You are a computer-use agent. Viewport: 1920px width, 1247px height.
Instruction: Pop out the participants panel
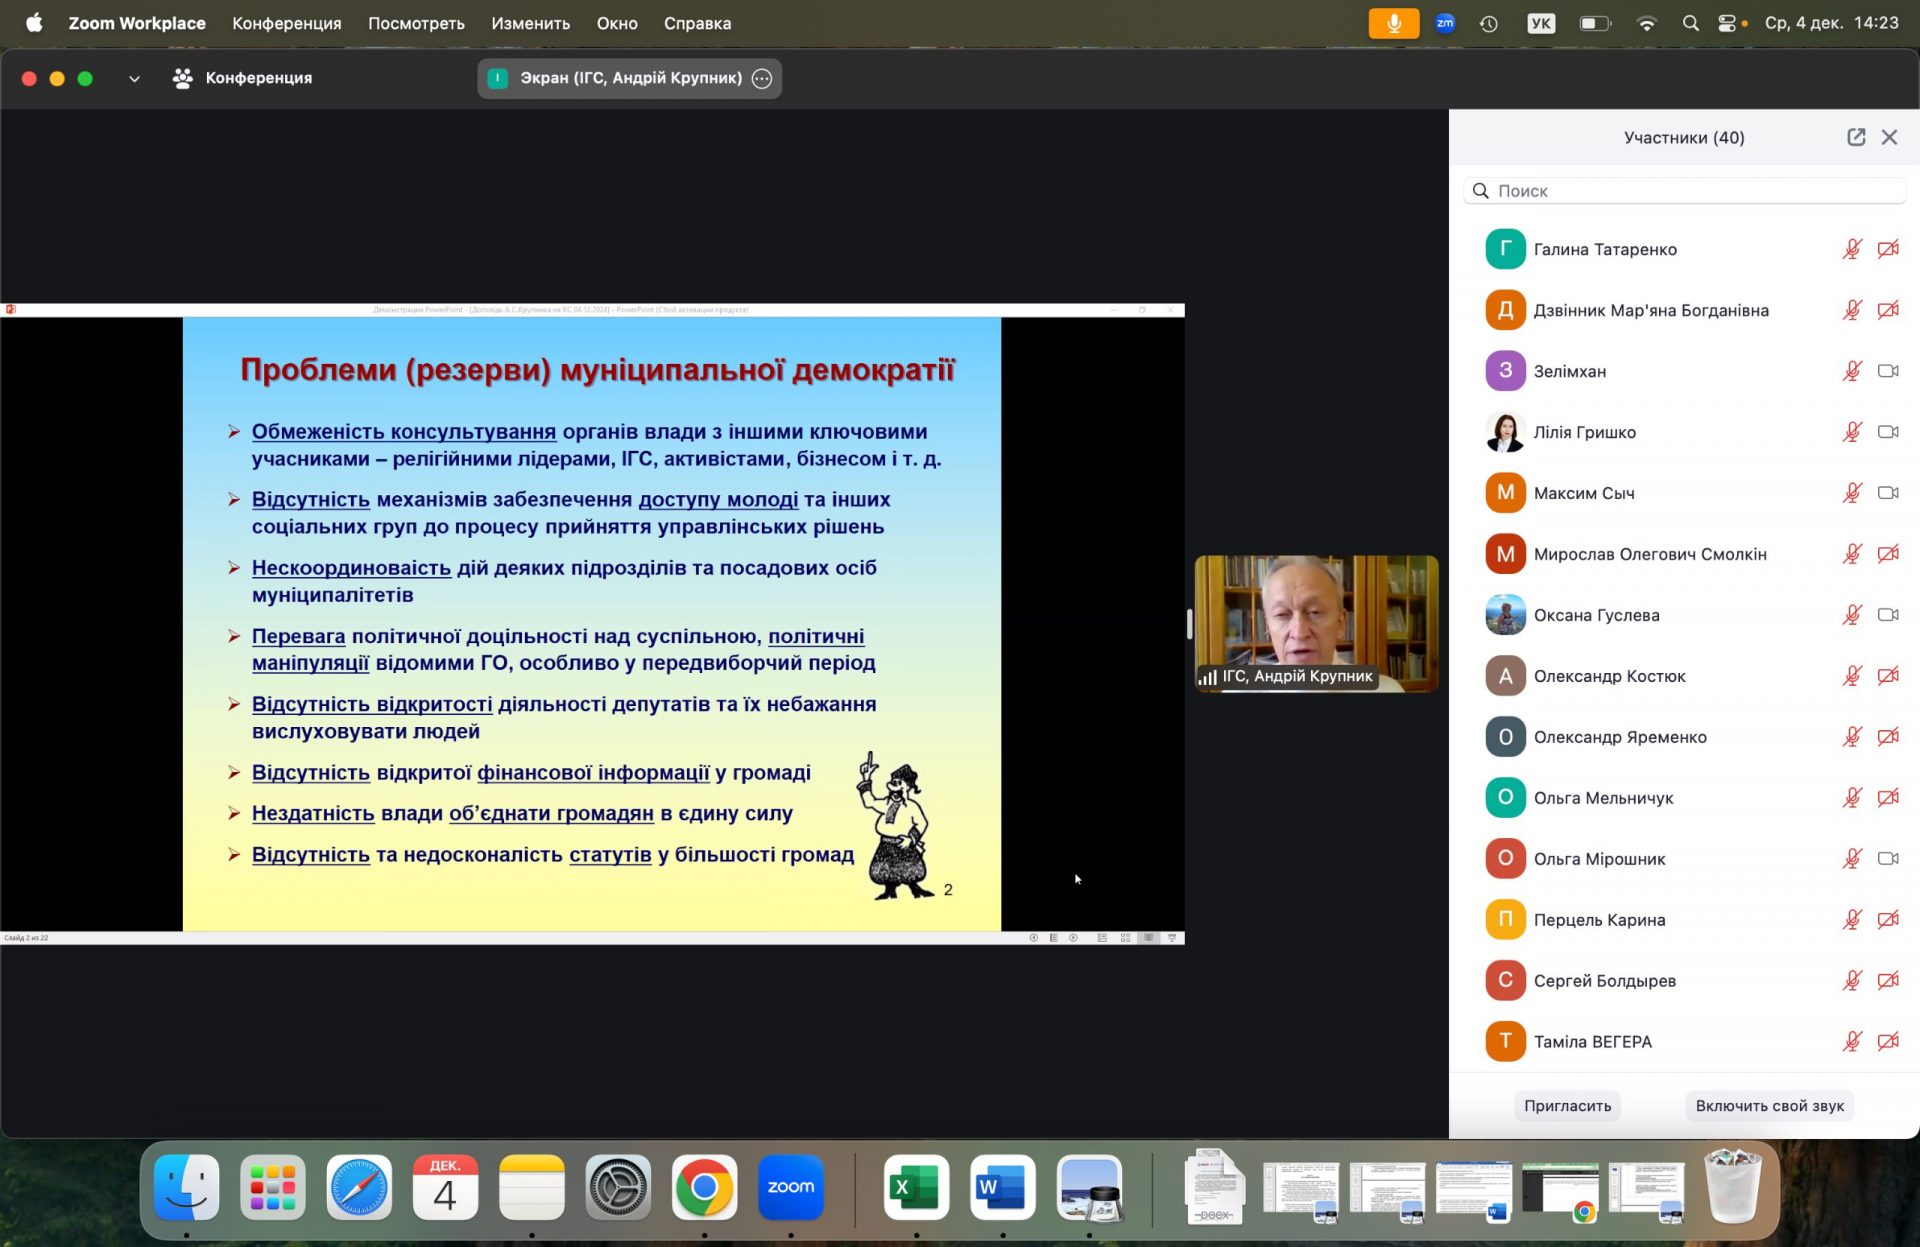(1856, 137)
